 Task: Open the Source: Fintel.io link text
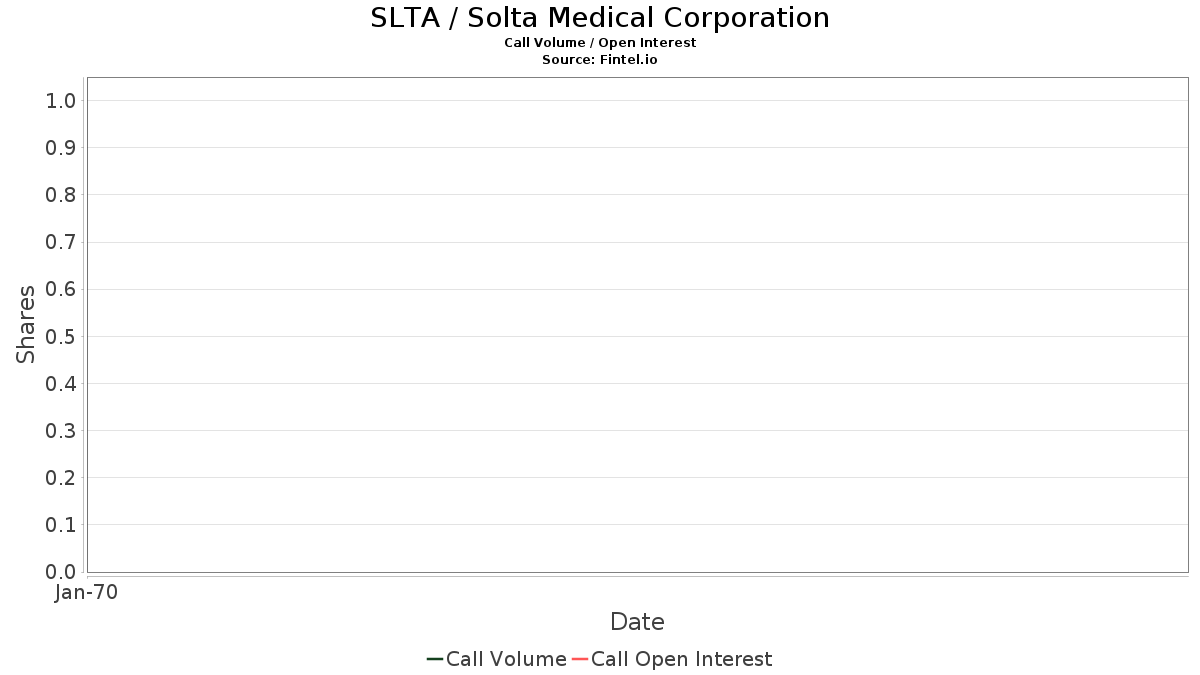click(600, 60)
